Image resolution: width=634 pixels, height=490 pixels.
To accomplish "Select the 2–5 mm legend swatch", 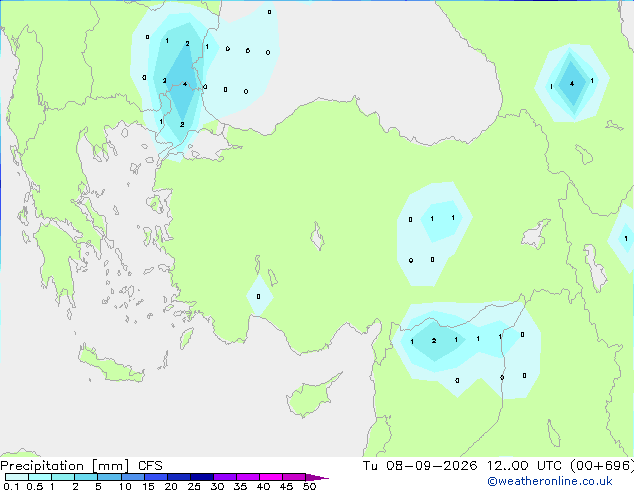I will tap(86, 477).
